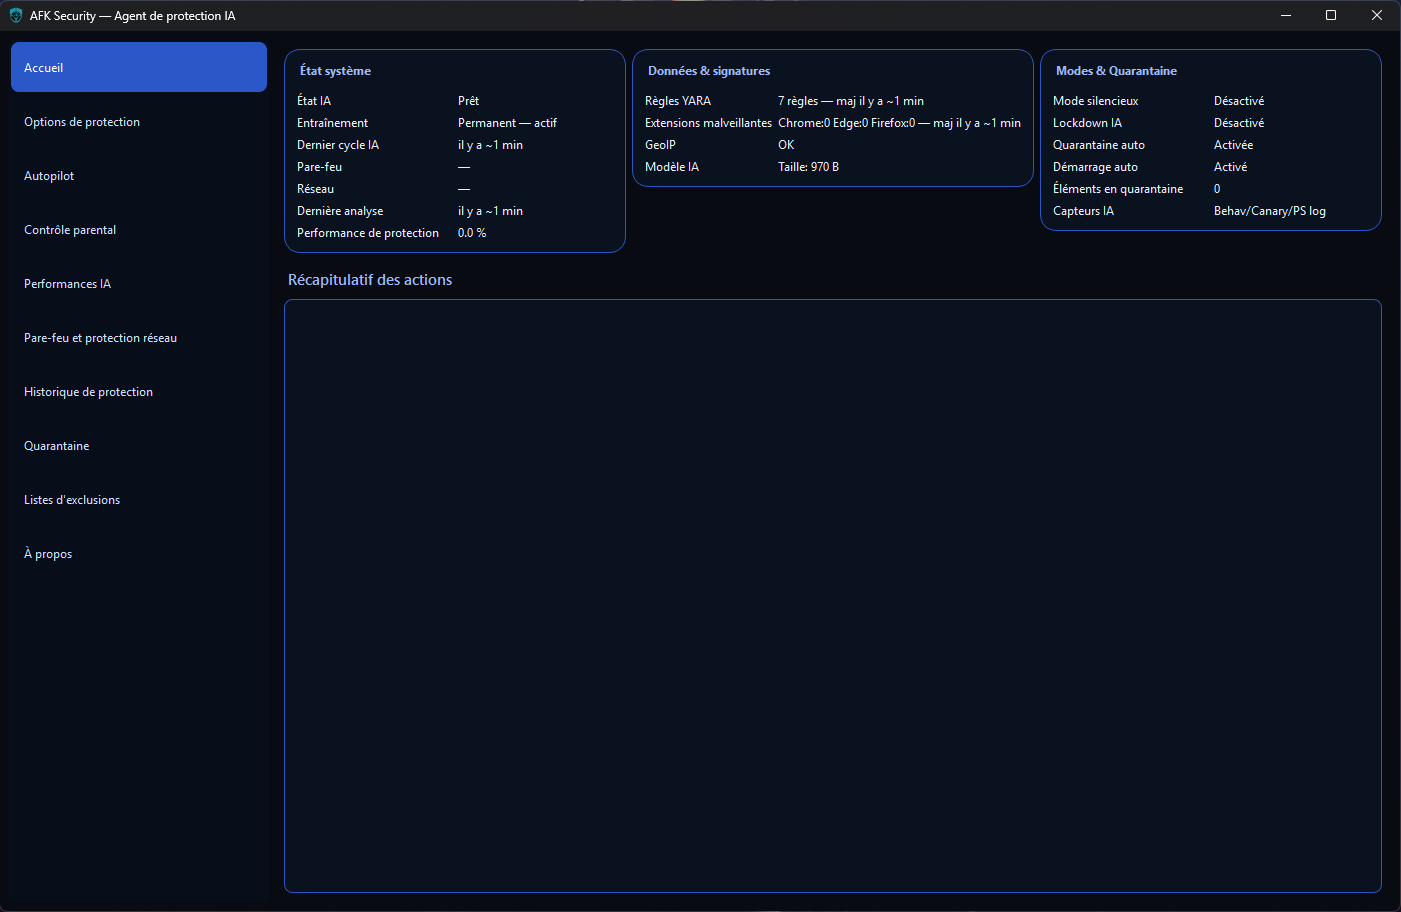Open the "Accueil" section
The width and height of the screenshot is (1401, 912).
click(x=138, y=67)
